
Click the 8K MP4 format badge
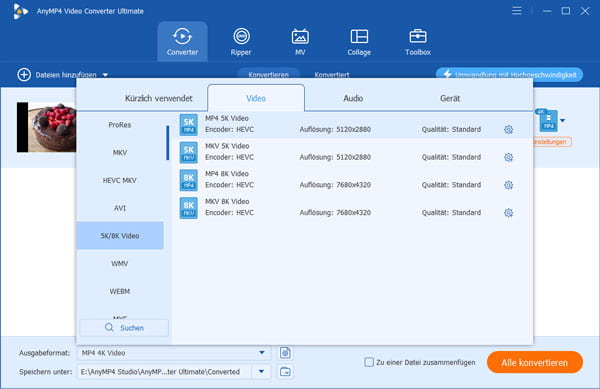point(189,180)
